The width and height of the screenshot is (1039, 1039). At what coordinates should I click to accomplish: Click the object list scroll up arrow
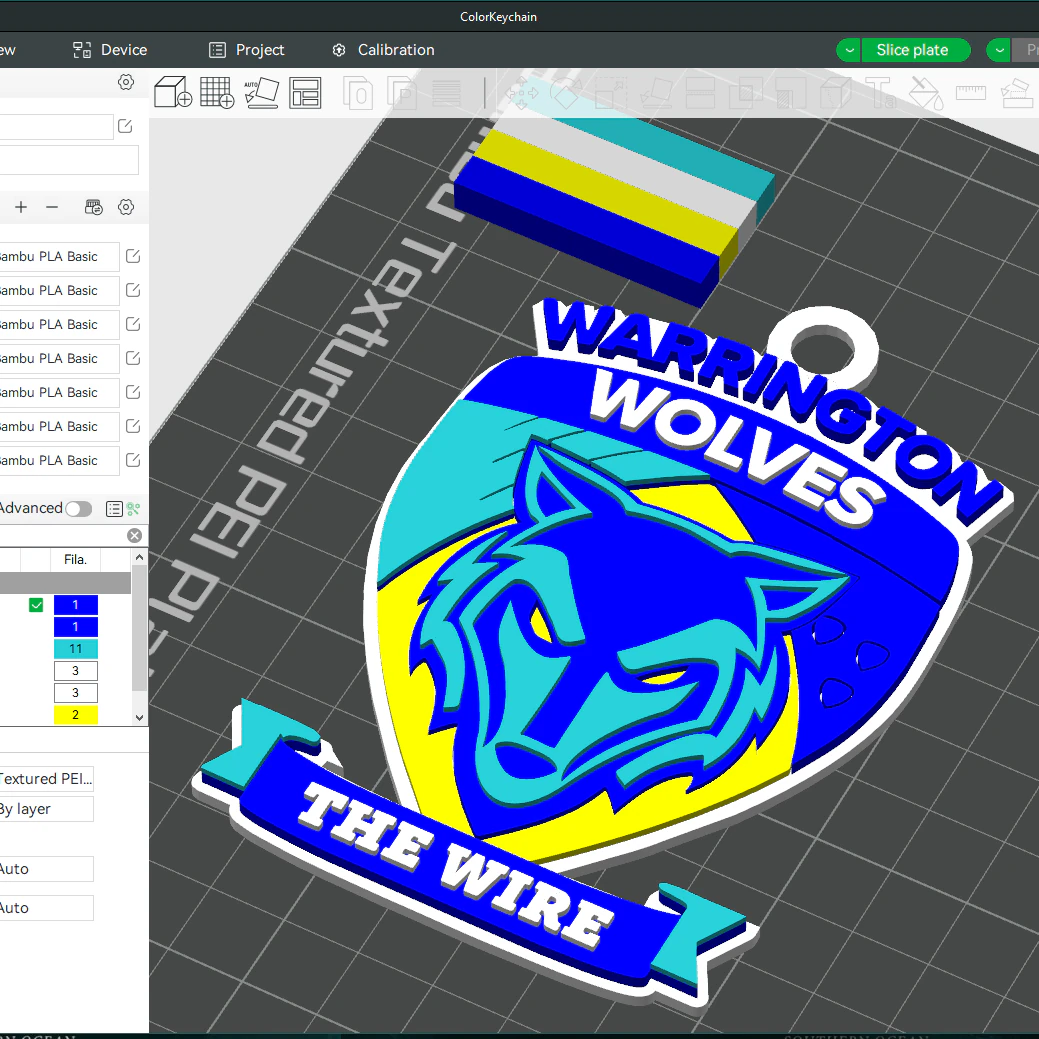pyautogui.click(x=139, y=558)
